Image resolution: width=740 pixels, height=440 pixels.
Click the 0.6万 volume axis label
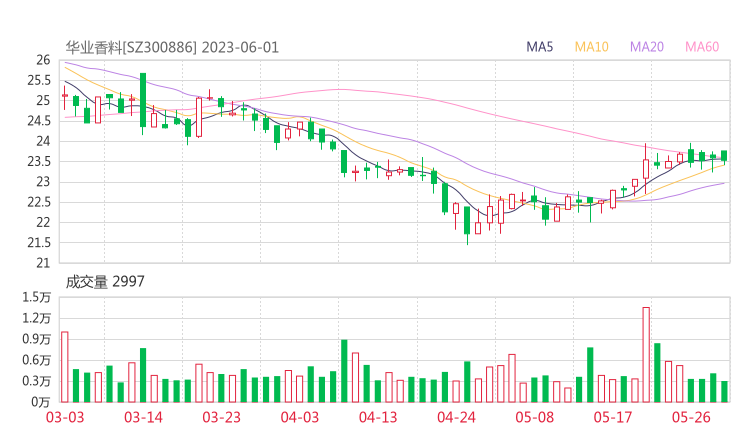(x=36, y=360)
